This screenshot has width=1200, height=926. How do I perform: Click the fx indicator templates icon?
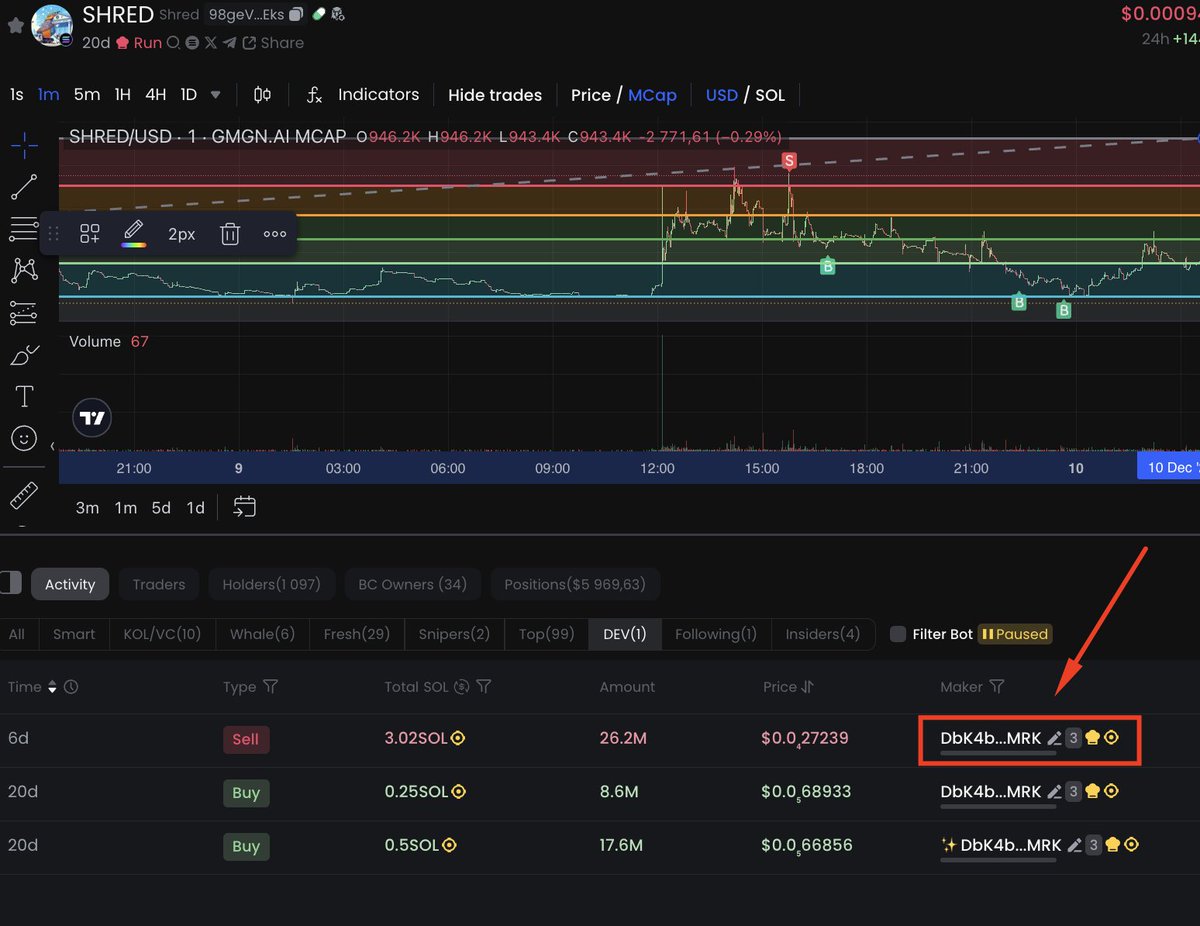tap(314, 95)
